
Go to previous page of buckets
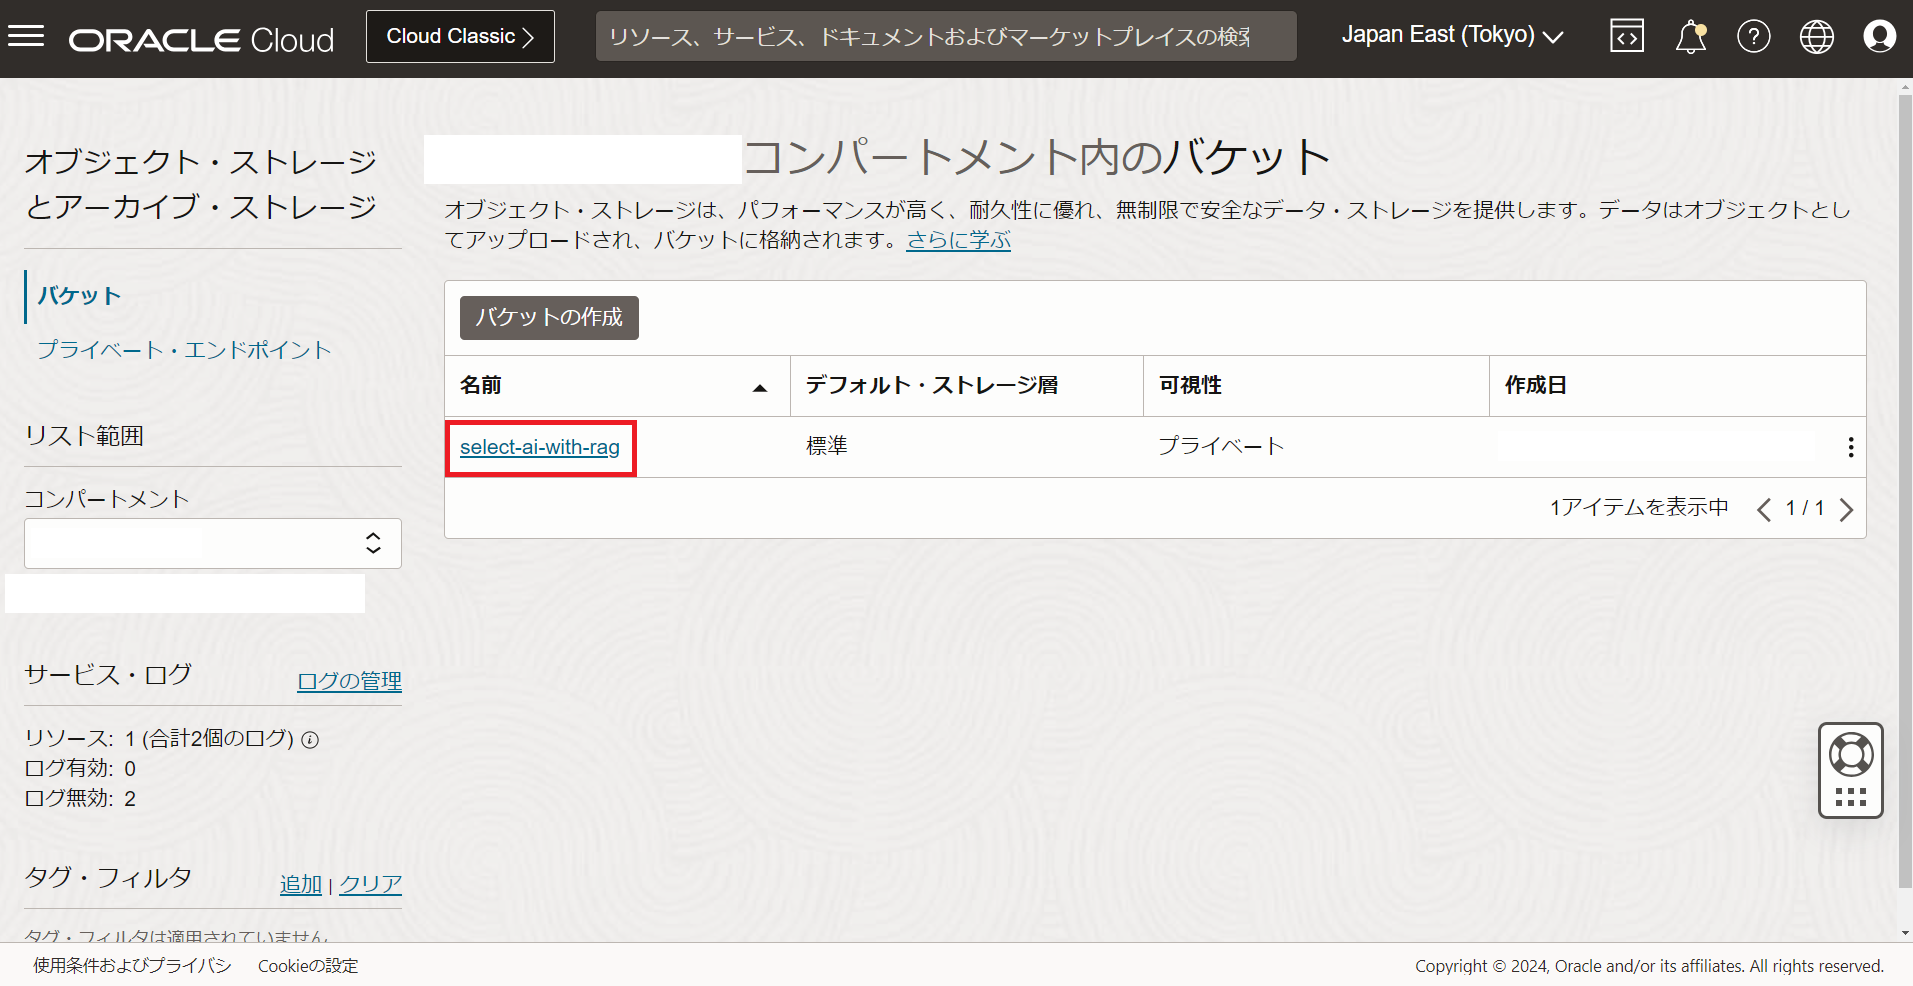[1764, 510]
